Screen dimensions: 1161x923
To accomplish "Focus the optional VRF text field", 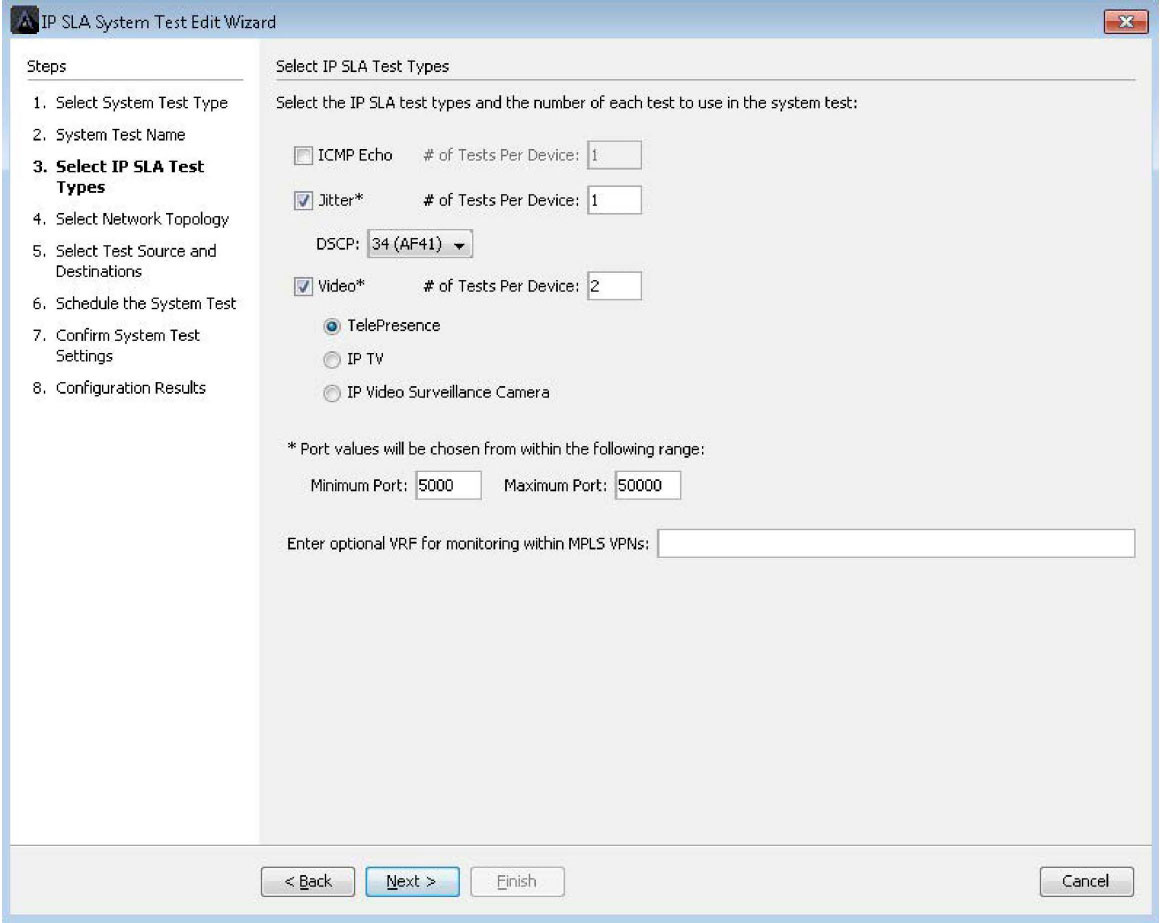I will coord(895,543).
